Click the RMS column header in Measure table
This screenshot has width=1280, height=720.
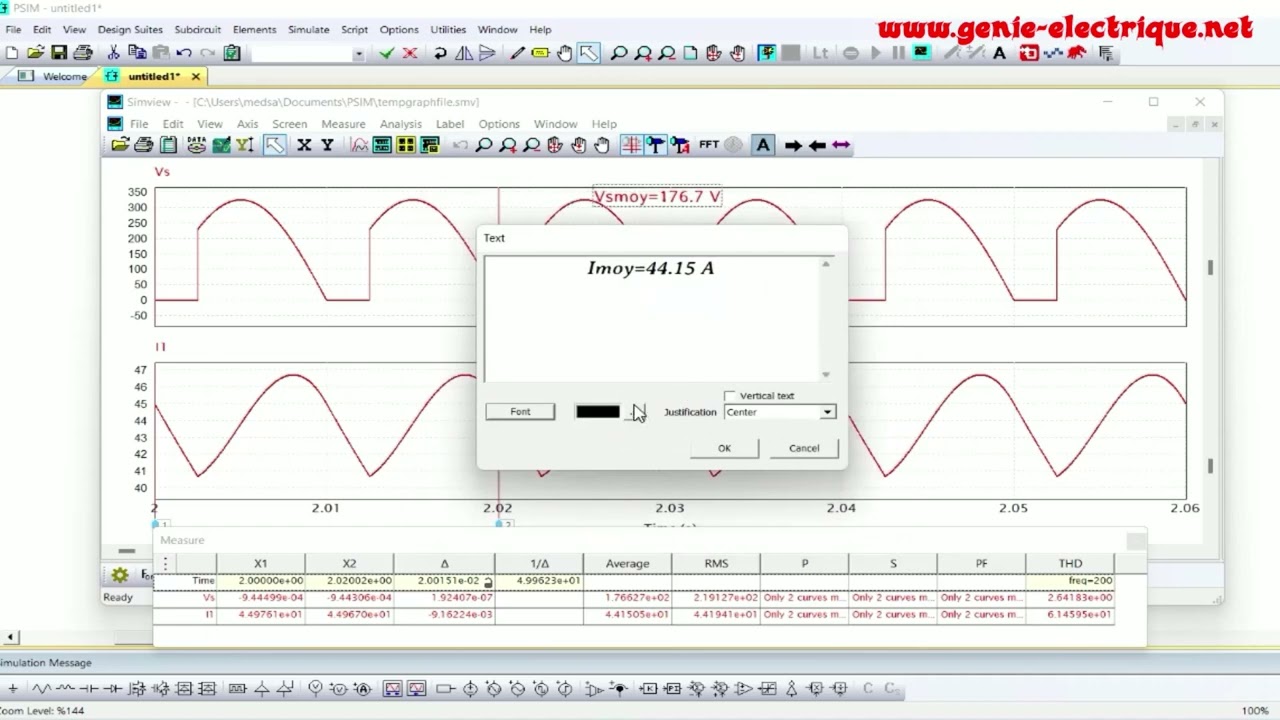click(716, 563)
